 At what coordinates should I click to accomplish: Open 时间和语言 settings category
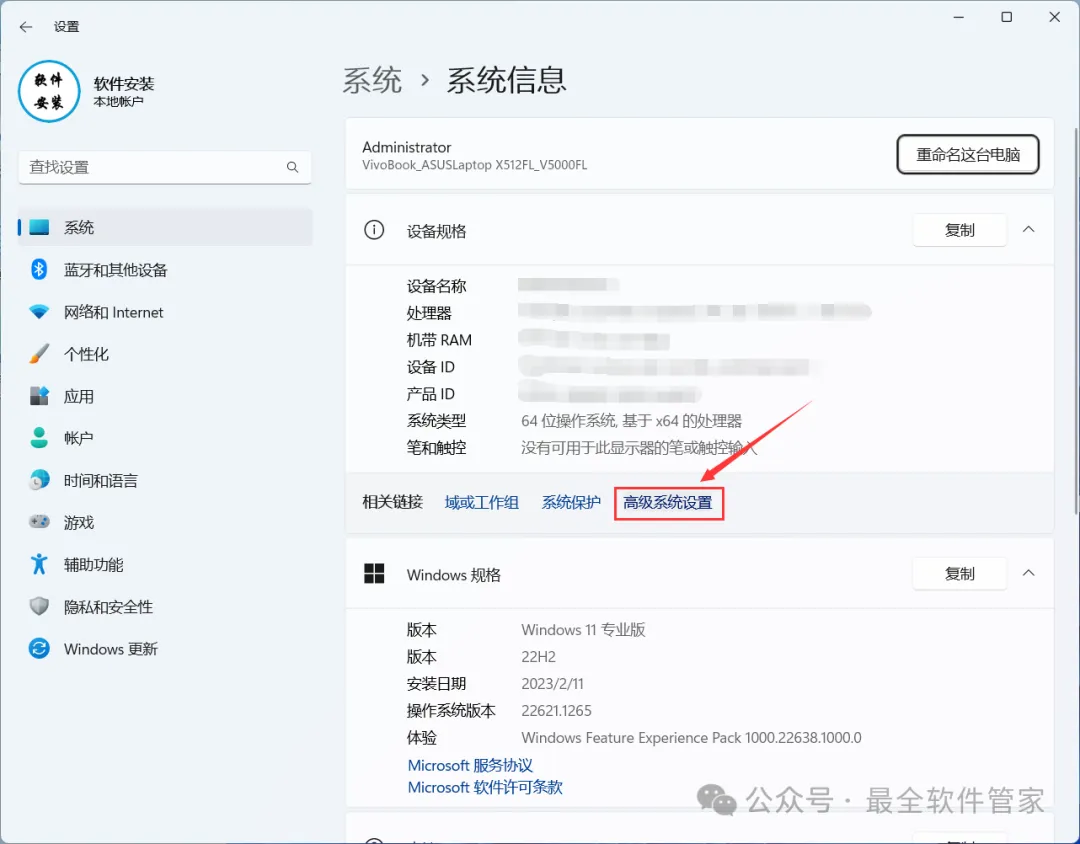coord(165,480)
